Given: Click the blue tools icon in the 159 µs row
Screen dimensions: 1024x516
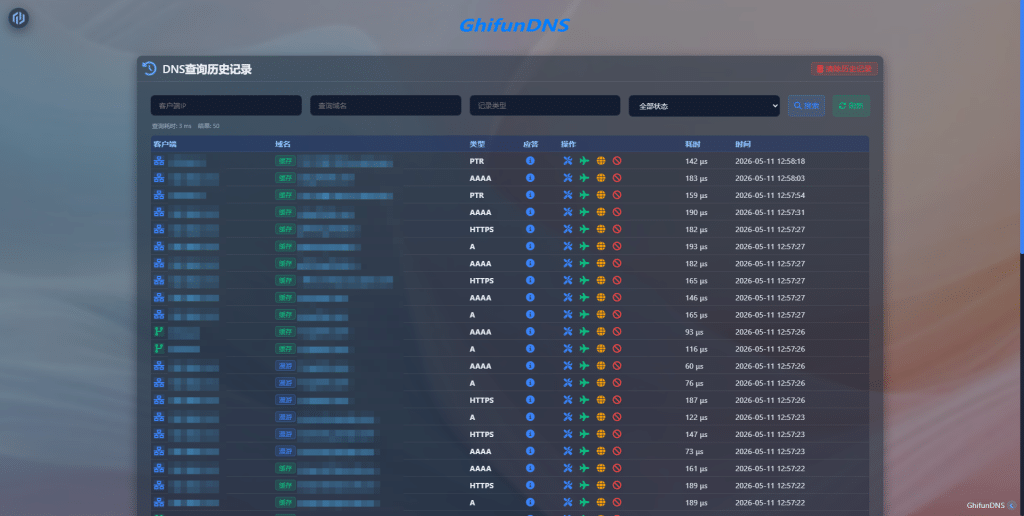Looking at the screenshot, I should tap(568, 195).
